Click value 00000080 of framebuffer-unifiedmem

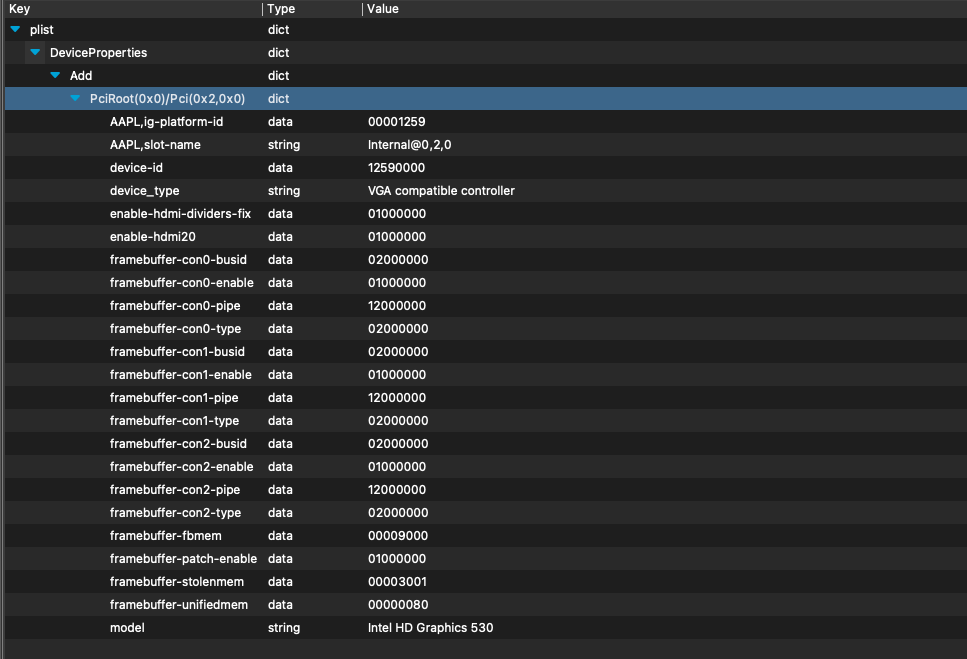pyautogui.click(x=398, y=605)
